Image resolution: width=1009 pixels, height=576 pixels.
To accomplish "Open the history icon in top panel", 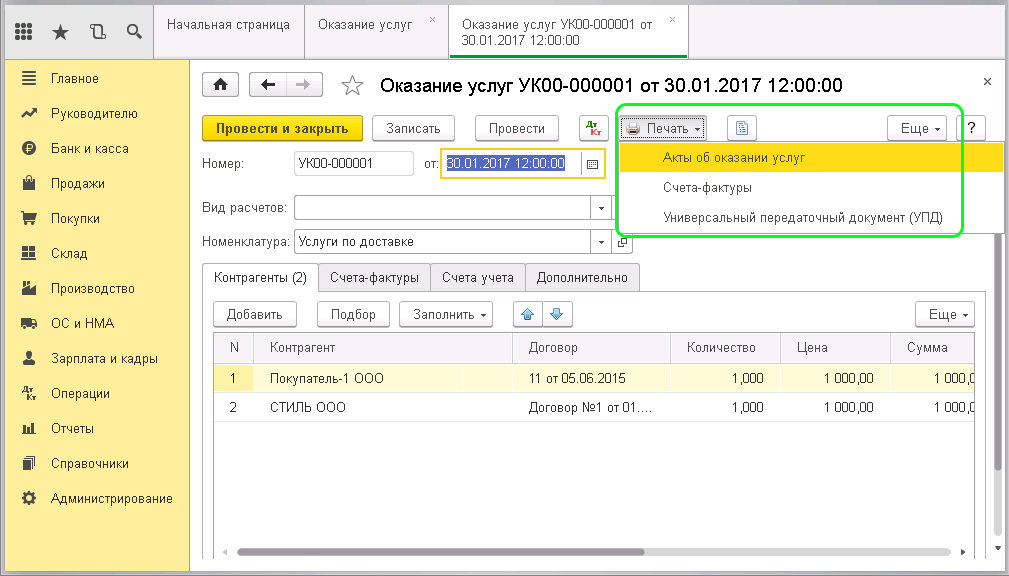I will [x=98, y=31].
